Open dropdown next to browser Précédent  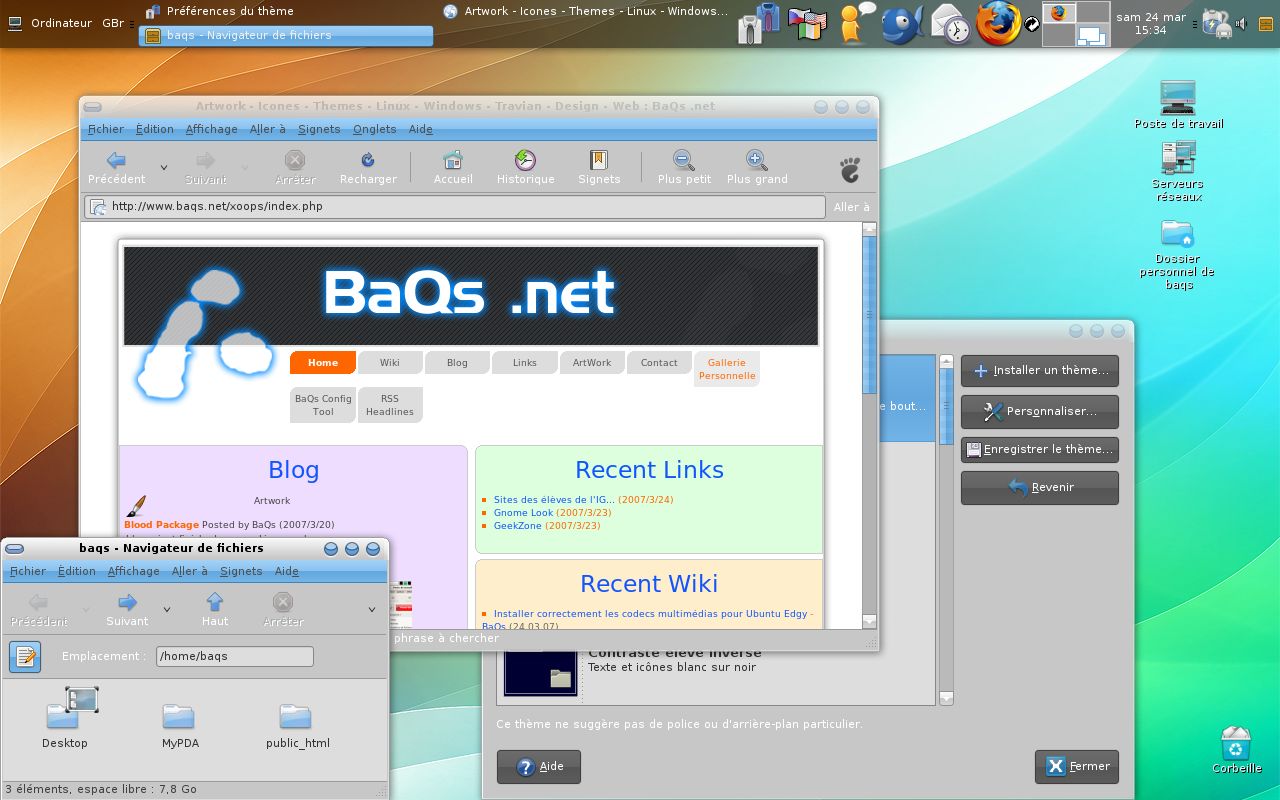(x=164, y=167)
